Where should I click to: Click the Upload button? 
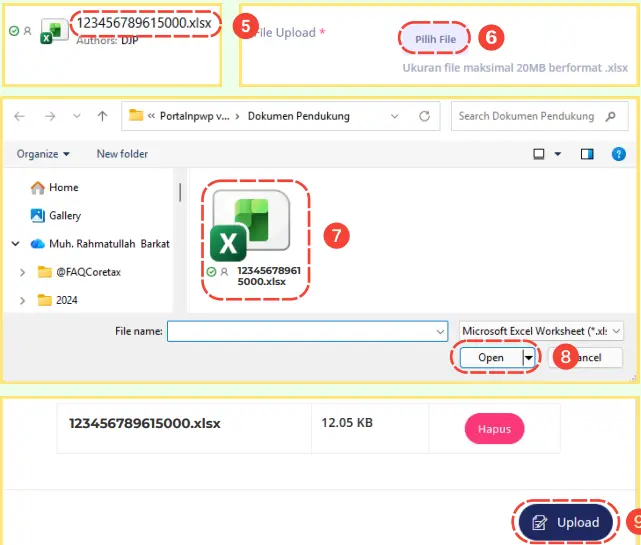[565, 522]
